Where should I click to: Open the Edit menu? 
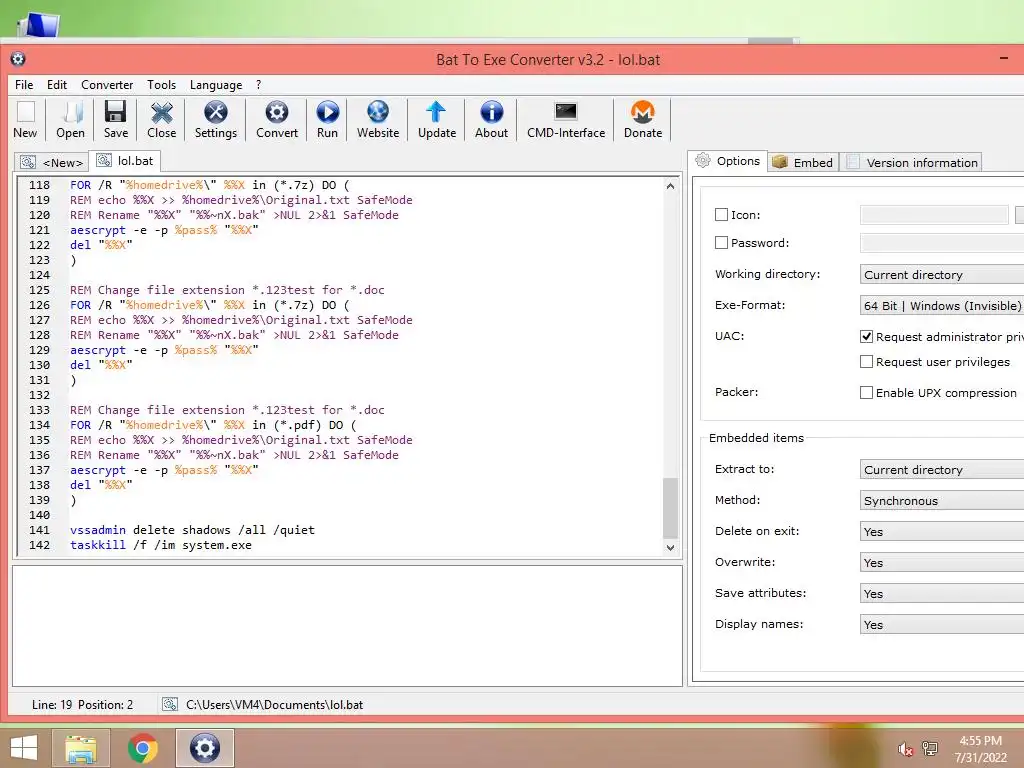coord(57,85)
